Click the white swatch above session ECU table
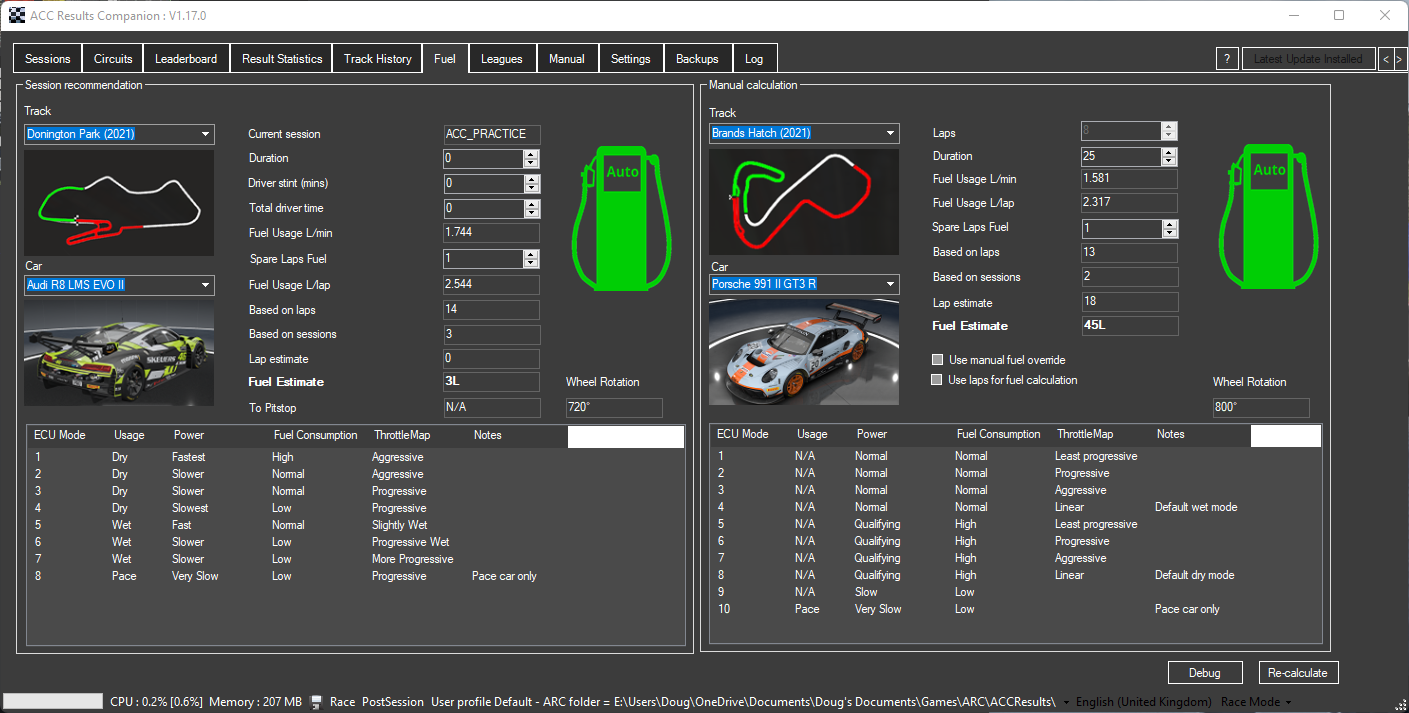1409x713 pixels. (625, 437)
